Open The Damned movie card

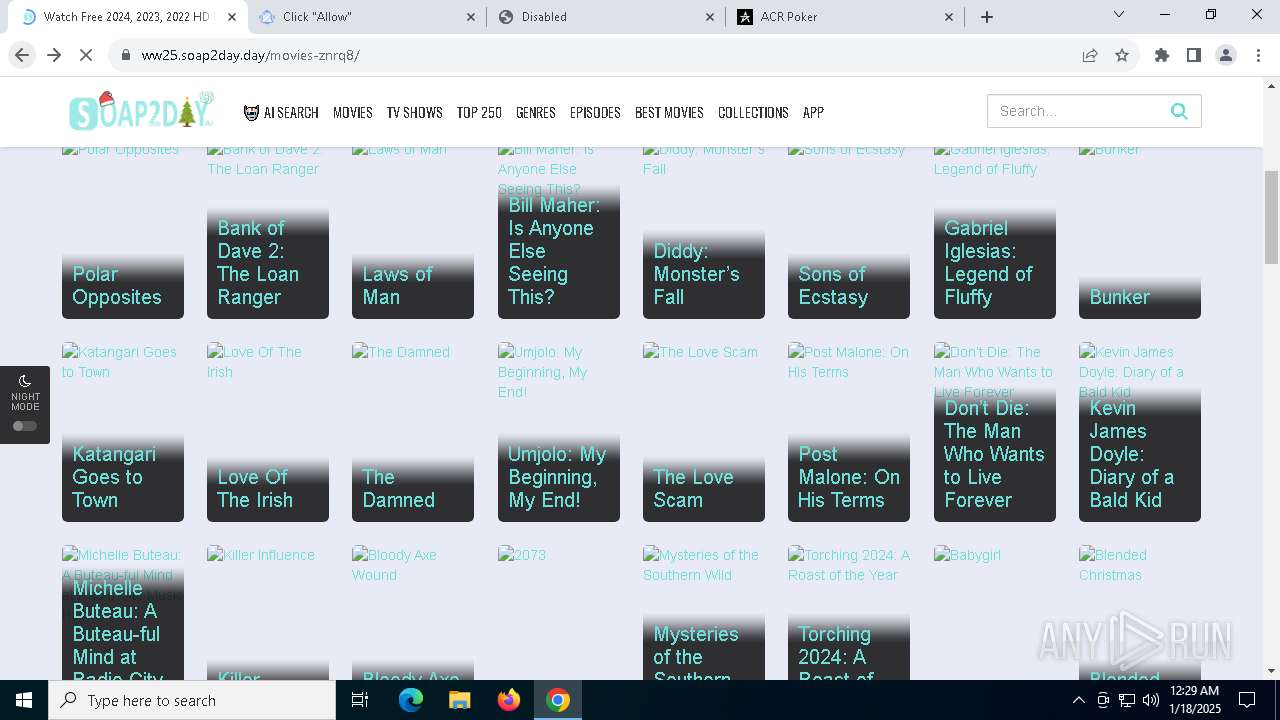click(x=413, y=432)
